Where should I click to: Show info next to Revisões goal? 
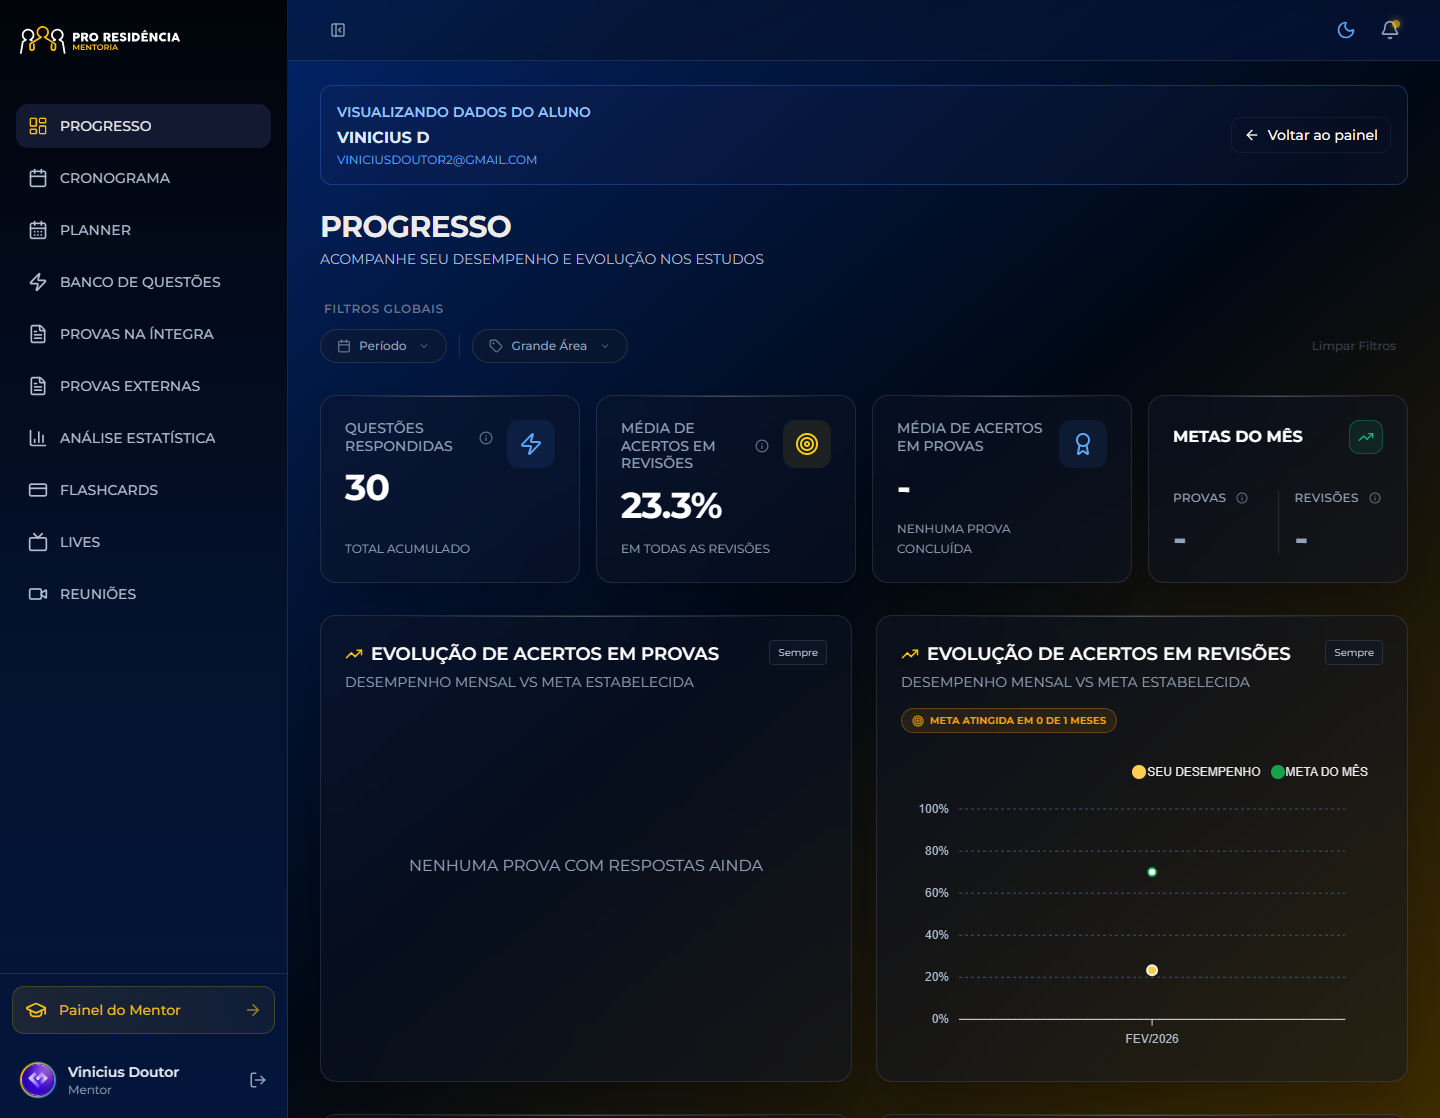[1375, 498]
